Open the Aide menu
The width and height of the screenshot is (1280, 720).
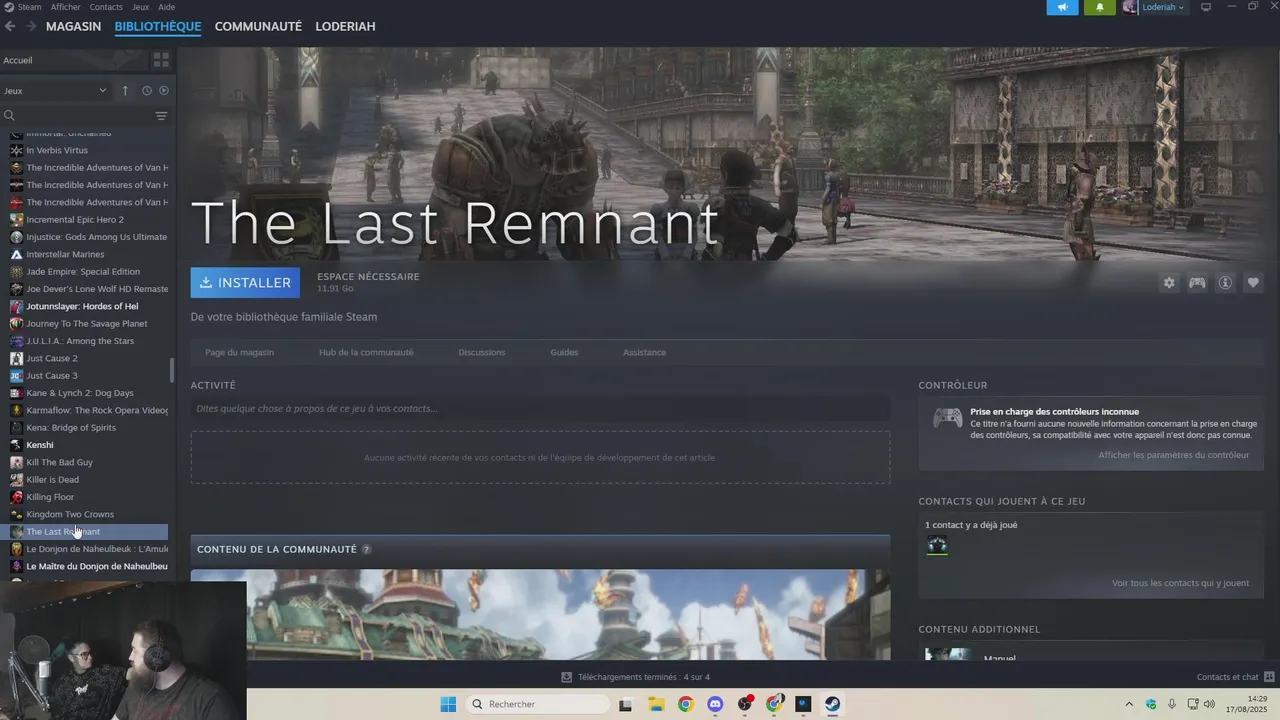coord(167,7)
